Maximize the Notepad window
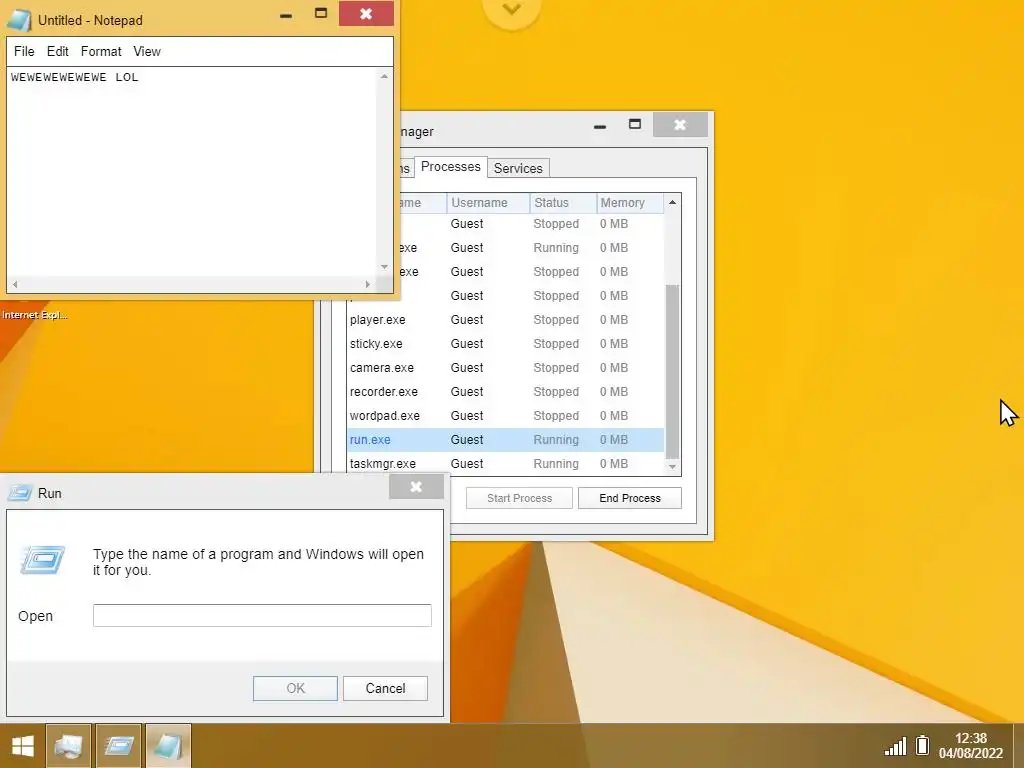Screen dimensions: 1024x768 tap(321, 13)
